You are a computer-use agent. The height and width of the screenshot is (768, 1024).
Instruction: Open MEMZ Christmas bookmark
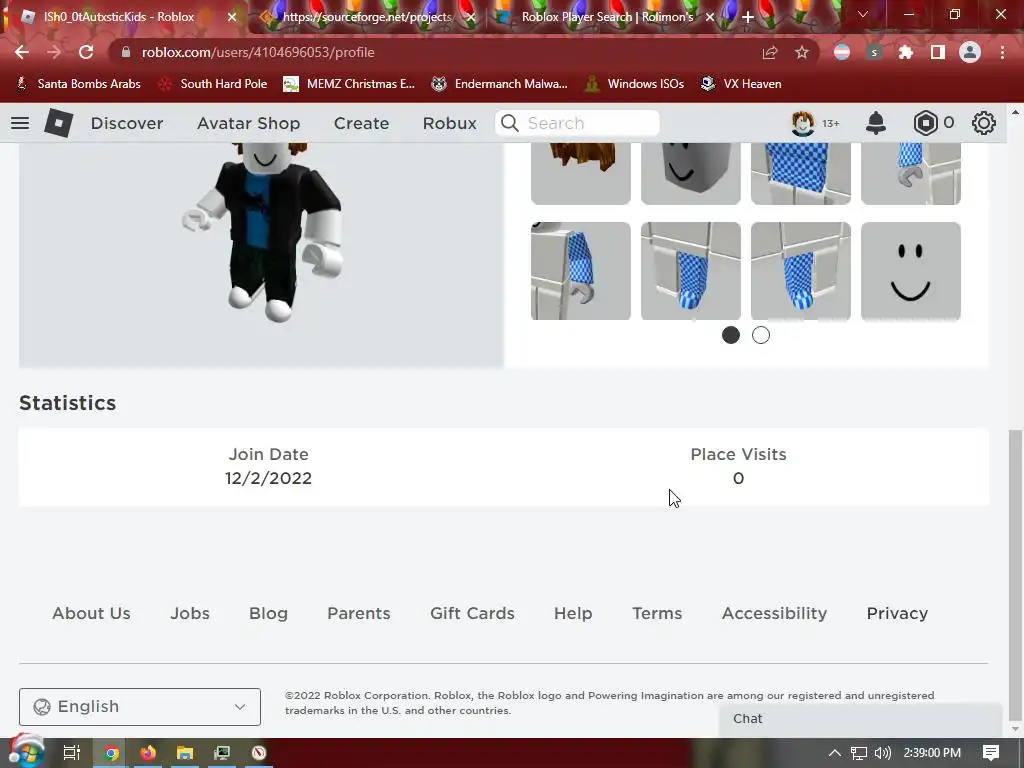349,84
